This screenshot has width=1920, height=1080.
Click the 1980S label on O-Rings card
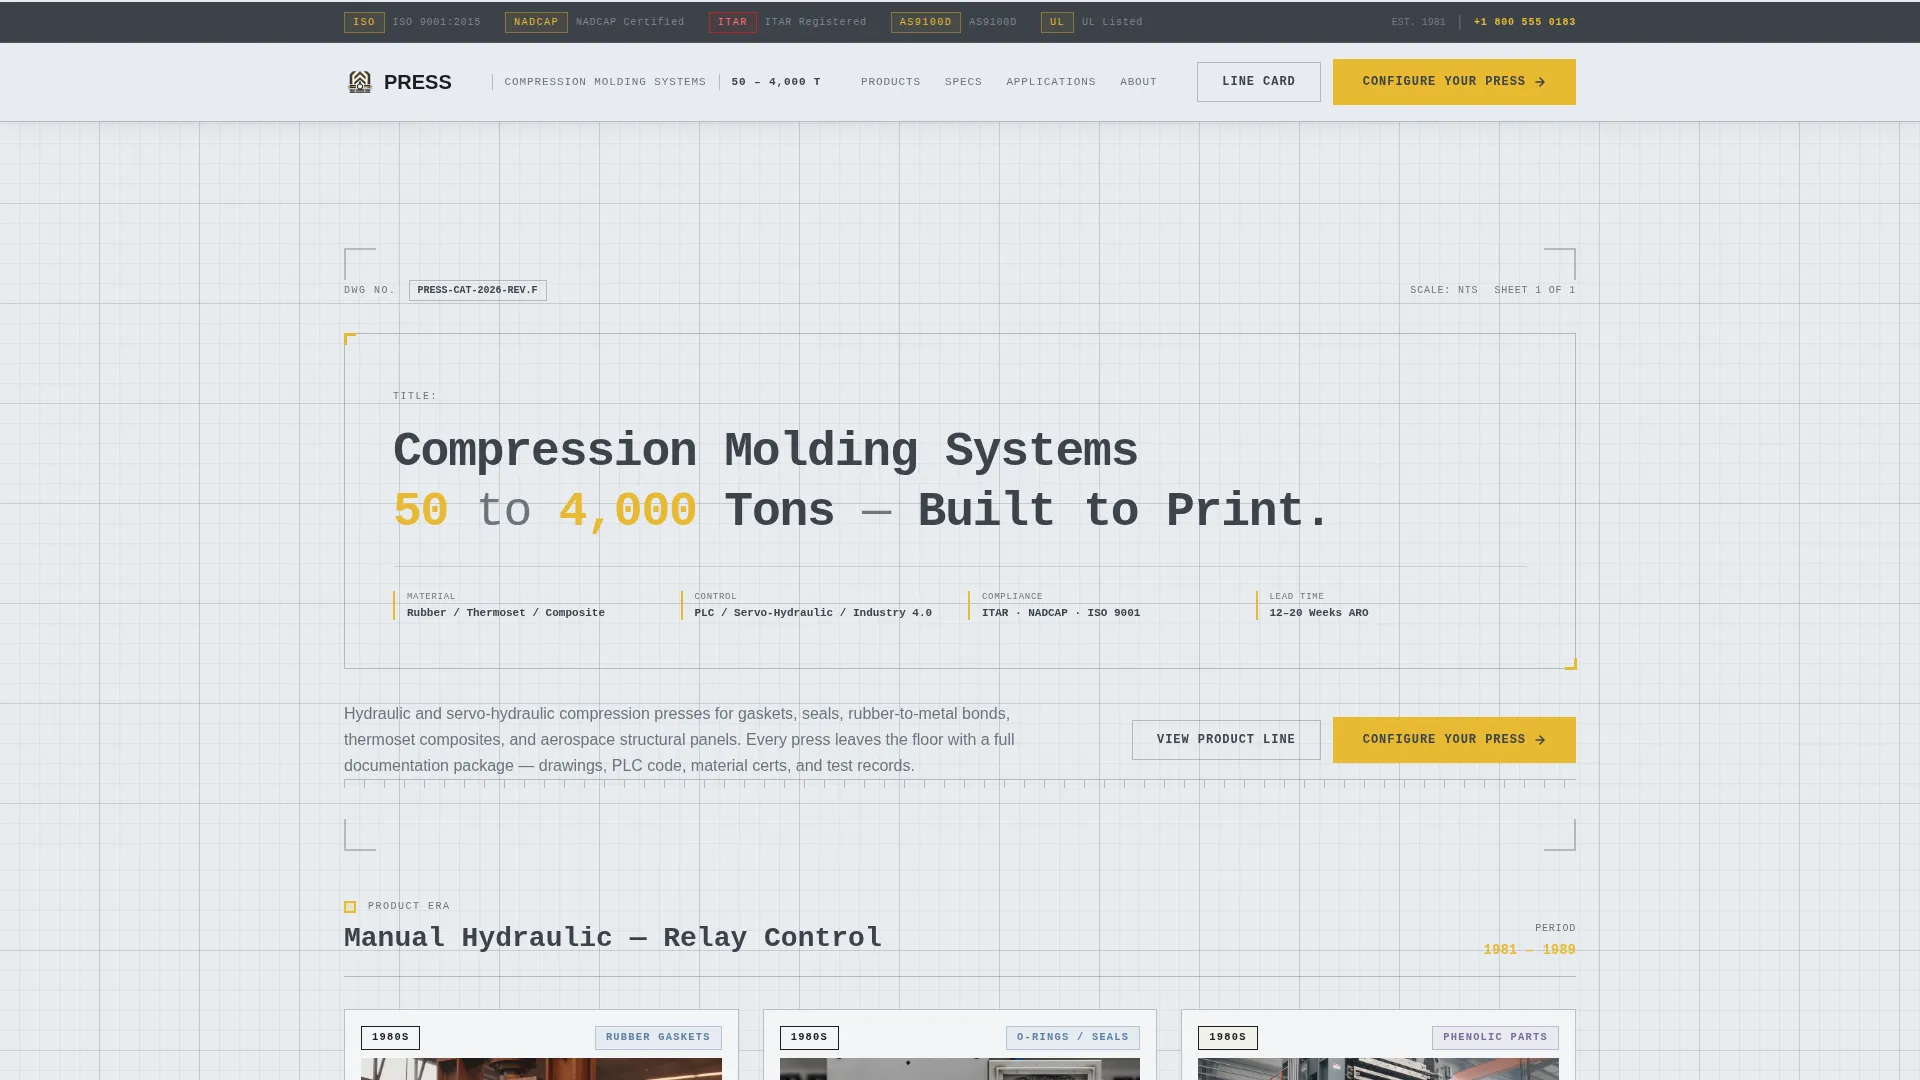(x=809, y=1038)
